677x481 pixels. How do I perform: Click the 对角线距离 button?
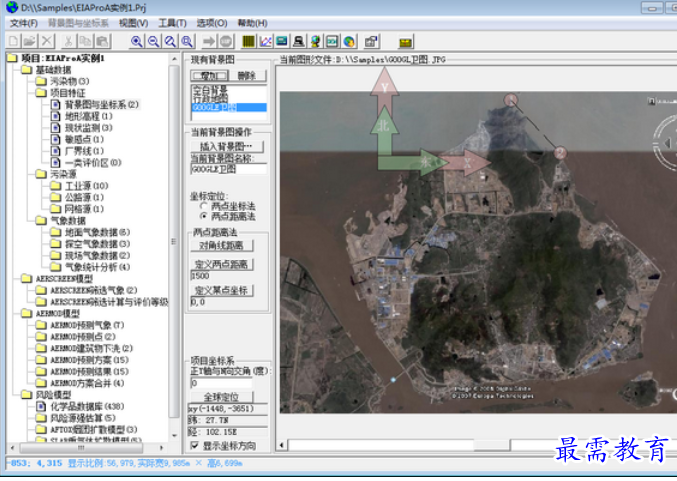(221, 246)
